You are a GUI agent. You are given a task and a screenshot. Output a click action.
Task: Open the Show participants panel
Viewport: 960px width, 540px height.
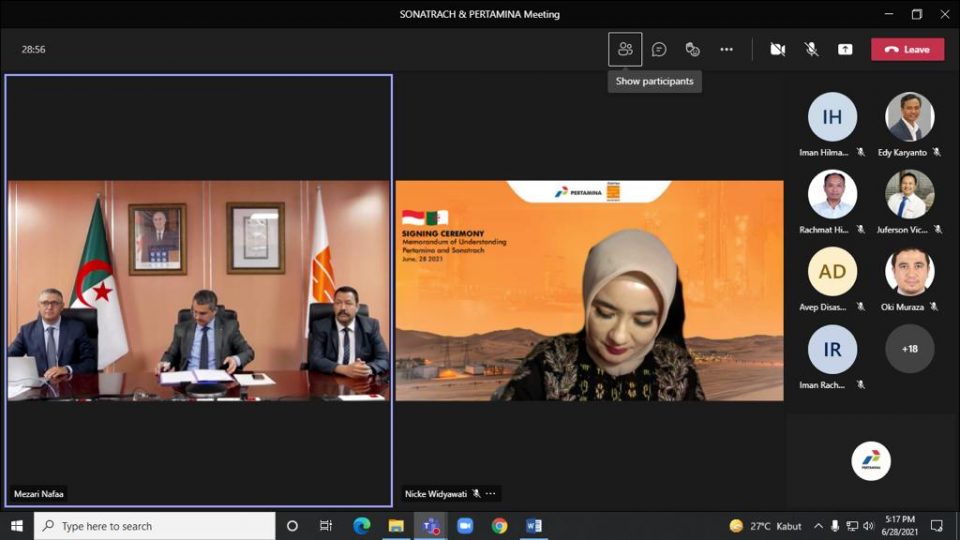pyautogui.click(x=625, y=49)
